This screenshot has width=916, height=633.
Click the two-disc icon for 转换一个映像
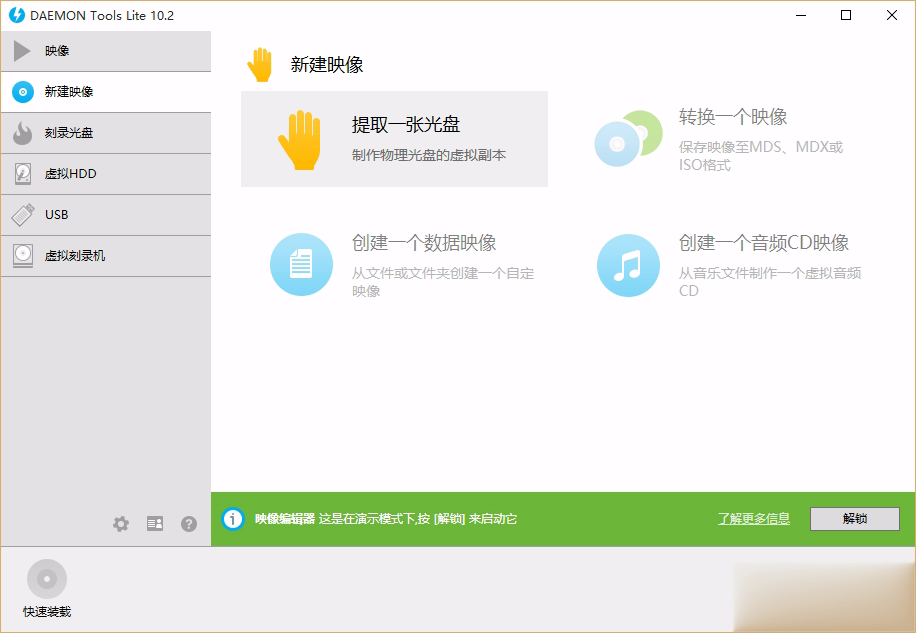coord(629,138)
